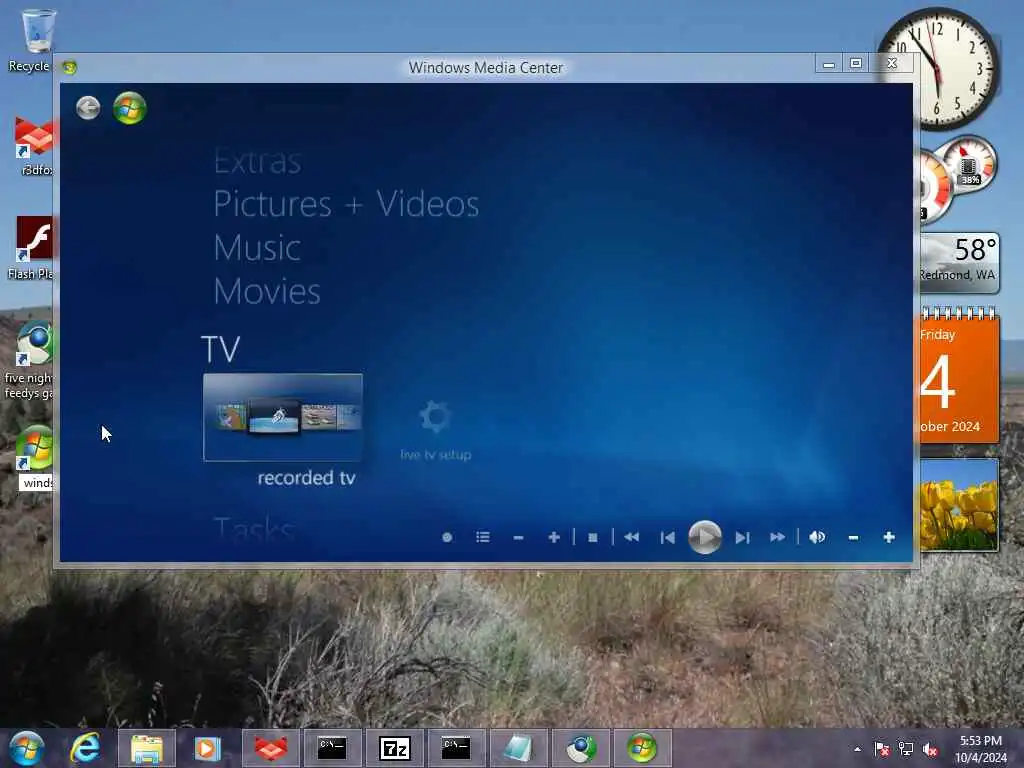The width and height of the screenshot is (1024, 768).
Task: Click the analog clock gadget
Action: (938, 68)
